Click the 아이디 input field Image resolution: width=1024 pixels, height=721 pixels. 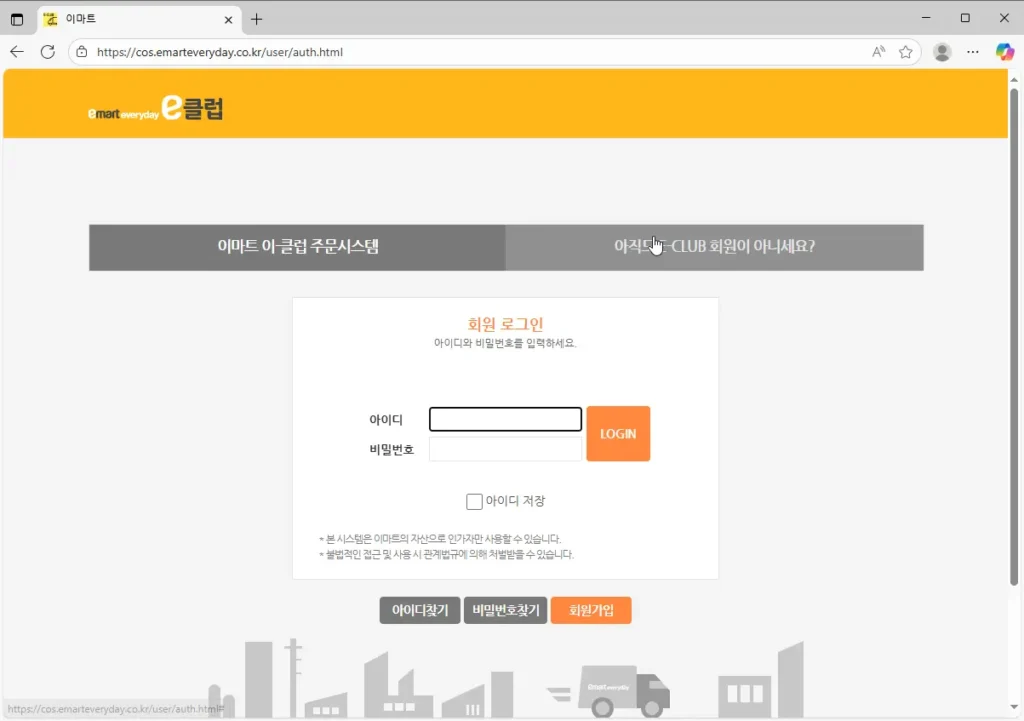[505, 419]
